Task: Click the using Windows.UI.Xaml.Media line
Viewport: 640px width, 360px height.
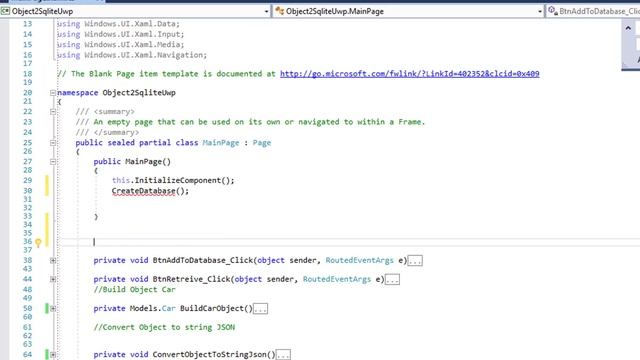Action: pos(120,45)
